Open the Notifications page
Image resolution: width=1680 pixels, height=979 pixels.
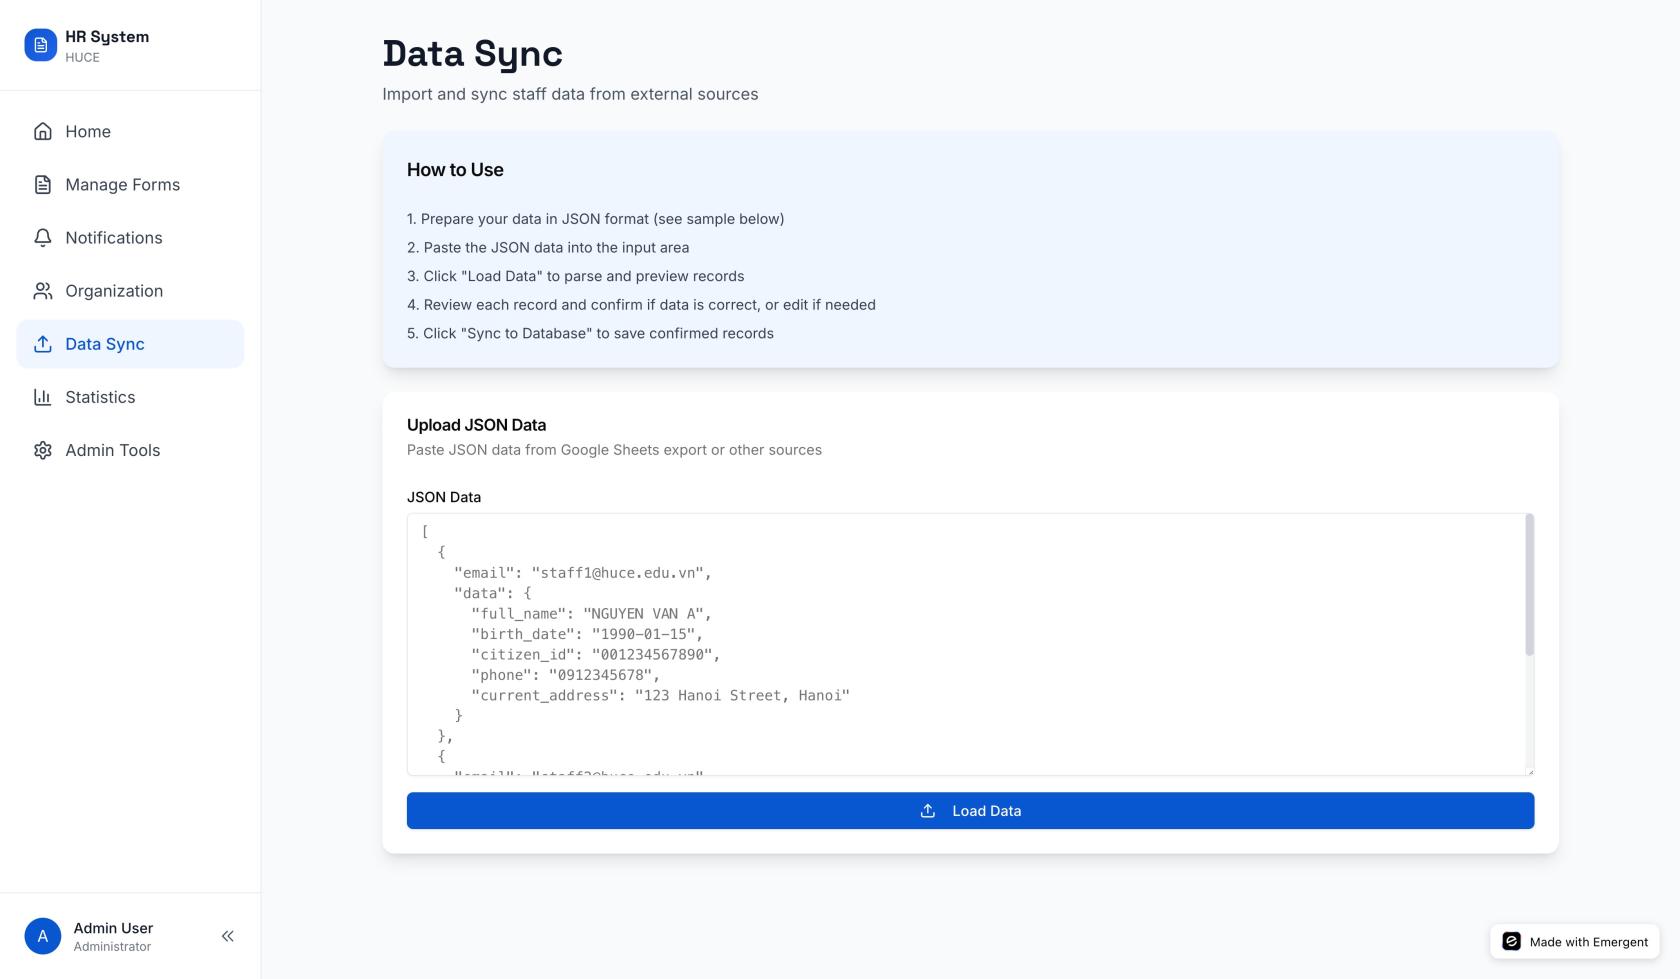tap(113, 237)
